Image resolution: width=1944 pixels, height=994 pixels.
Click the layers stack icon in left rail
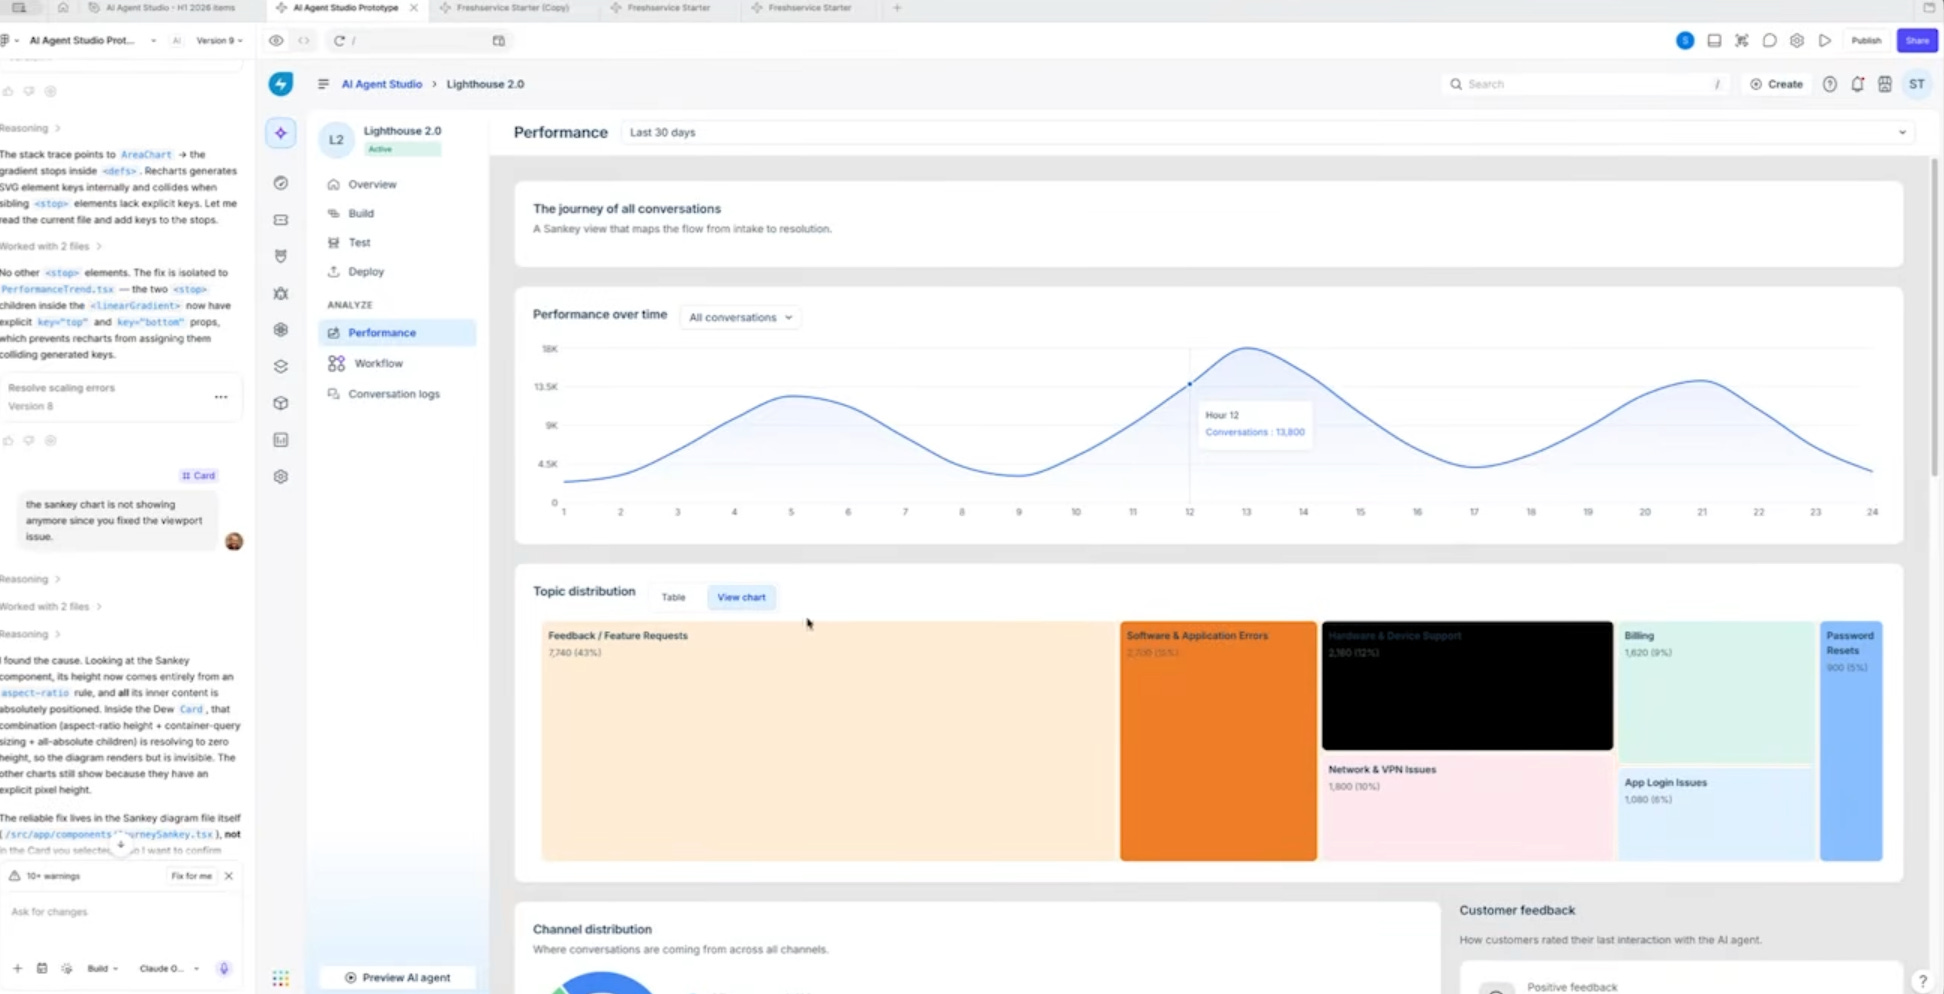pyautogui.click(x=281, y=366)
